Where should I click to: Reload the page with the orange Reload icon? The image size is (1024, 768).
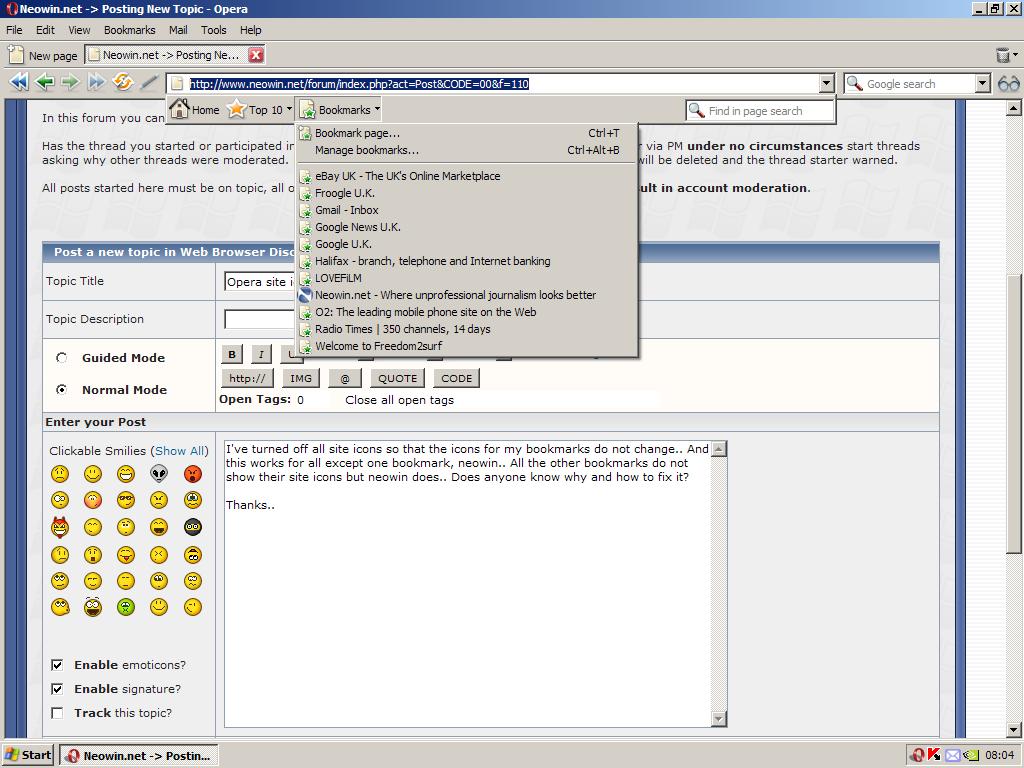[x=123, y=82]
